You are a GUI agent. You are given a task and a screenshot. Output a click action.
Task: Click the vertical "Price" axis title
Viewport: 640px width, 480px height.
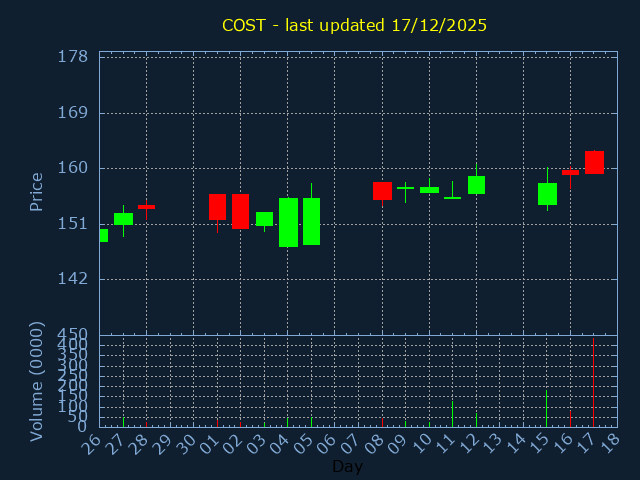(36, 192)
